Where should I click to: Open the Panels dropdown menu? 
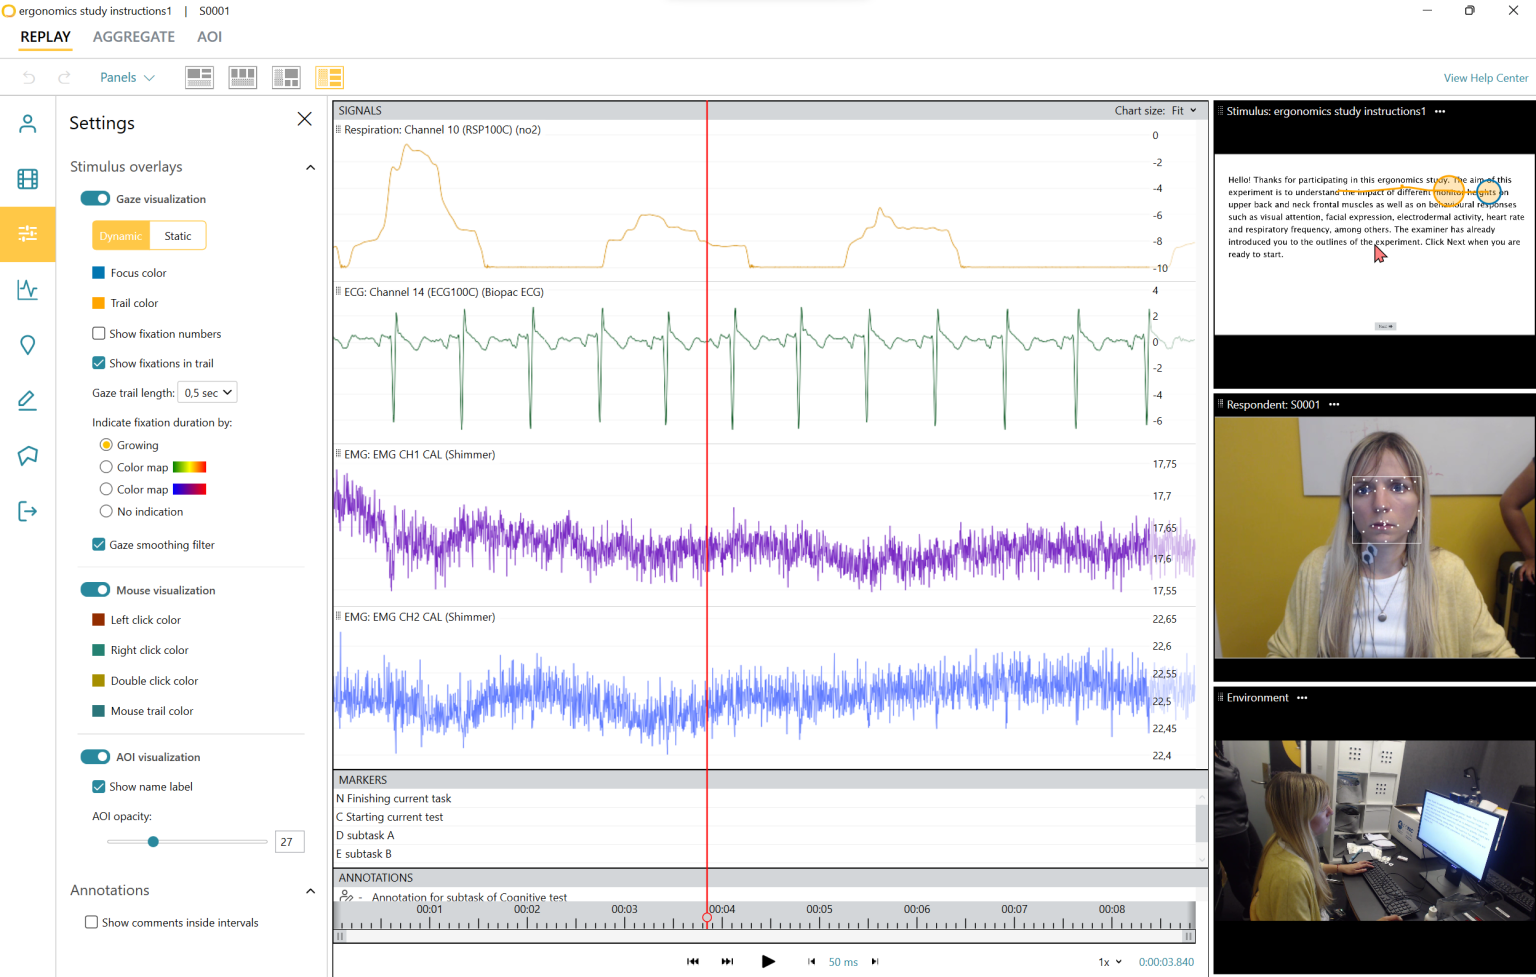tap(127, 77)
